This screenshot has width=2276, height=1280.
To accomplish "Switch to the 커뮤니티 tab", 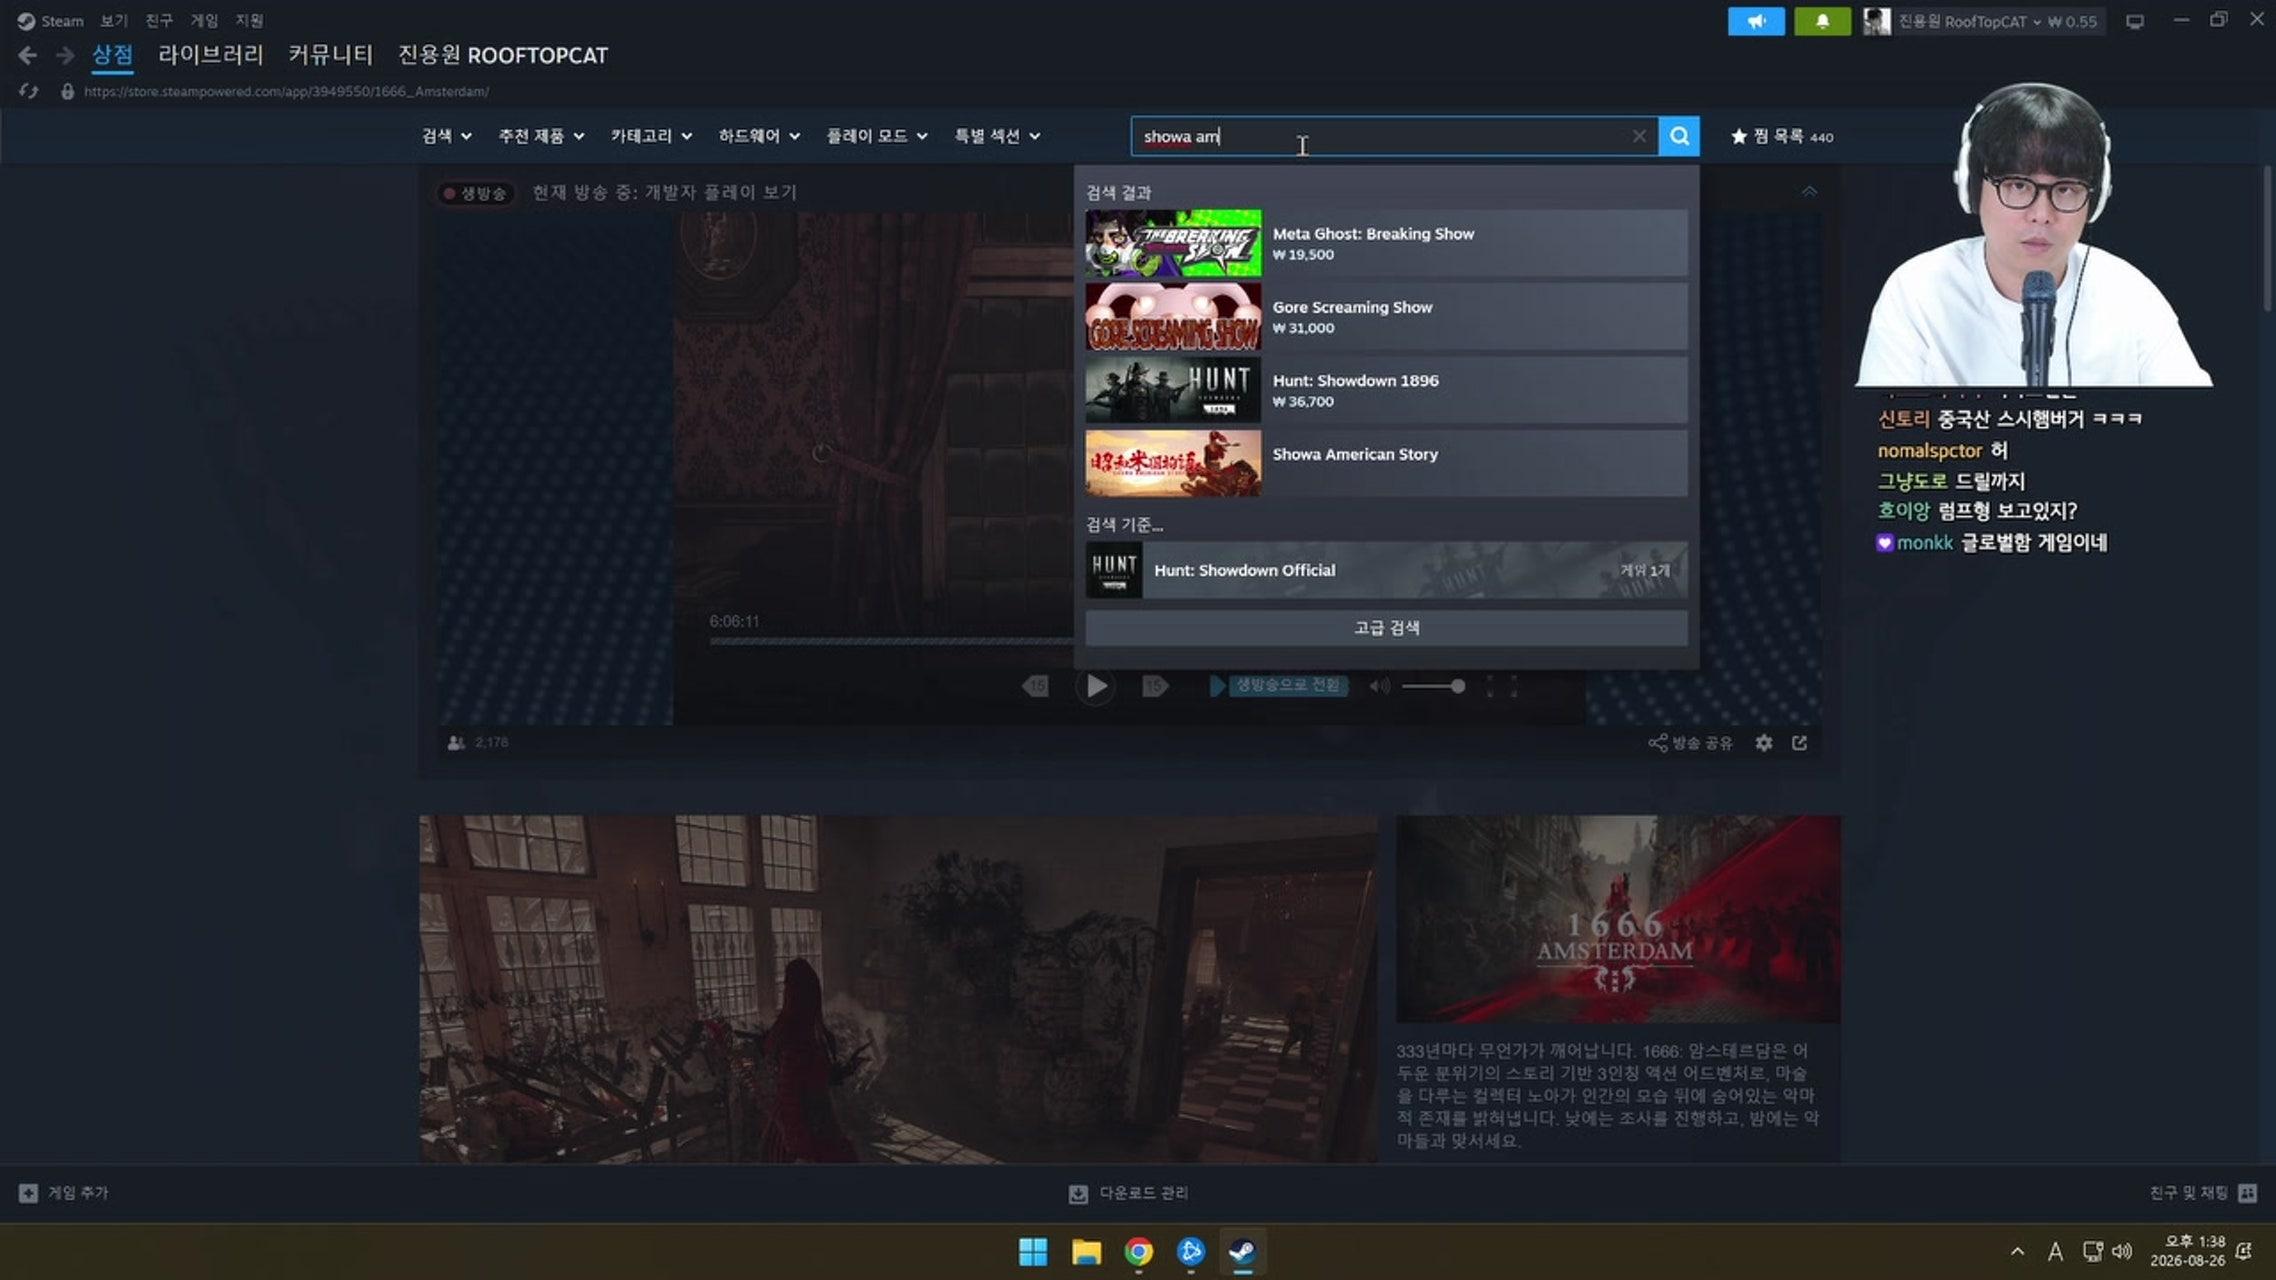I will (330, 55).
